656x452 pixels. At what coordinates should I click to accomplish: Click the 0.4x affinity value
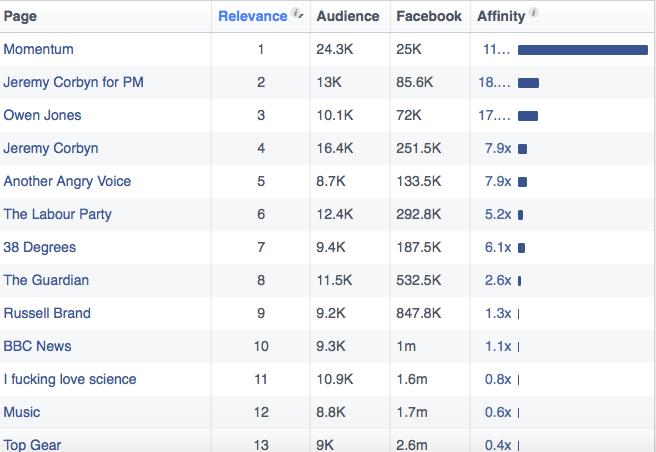point(498,445)
